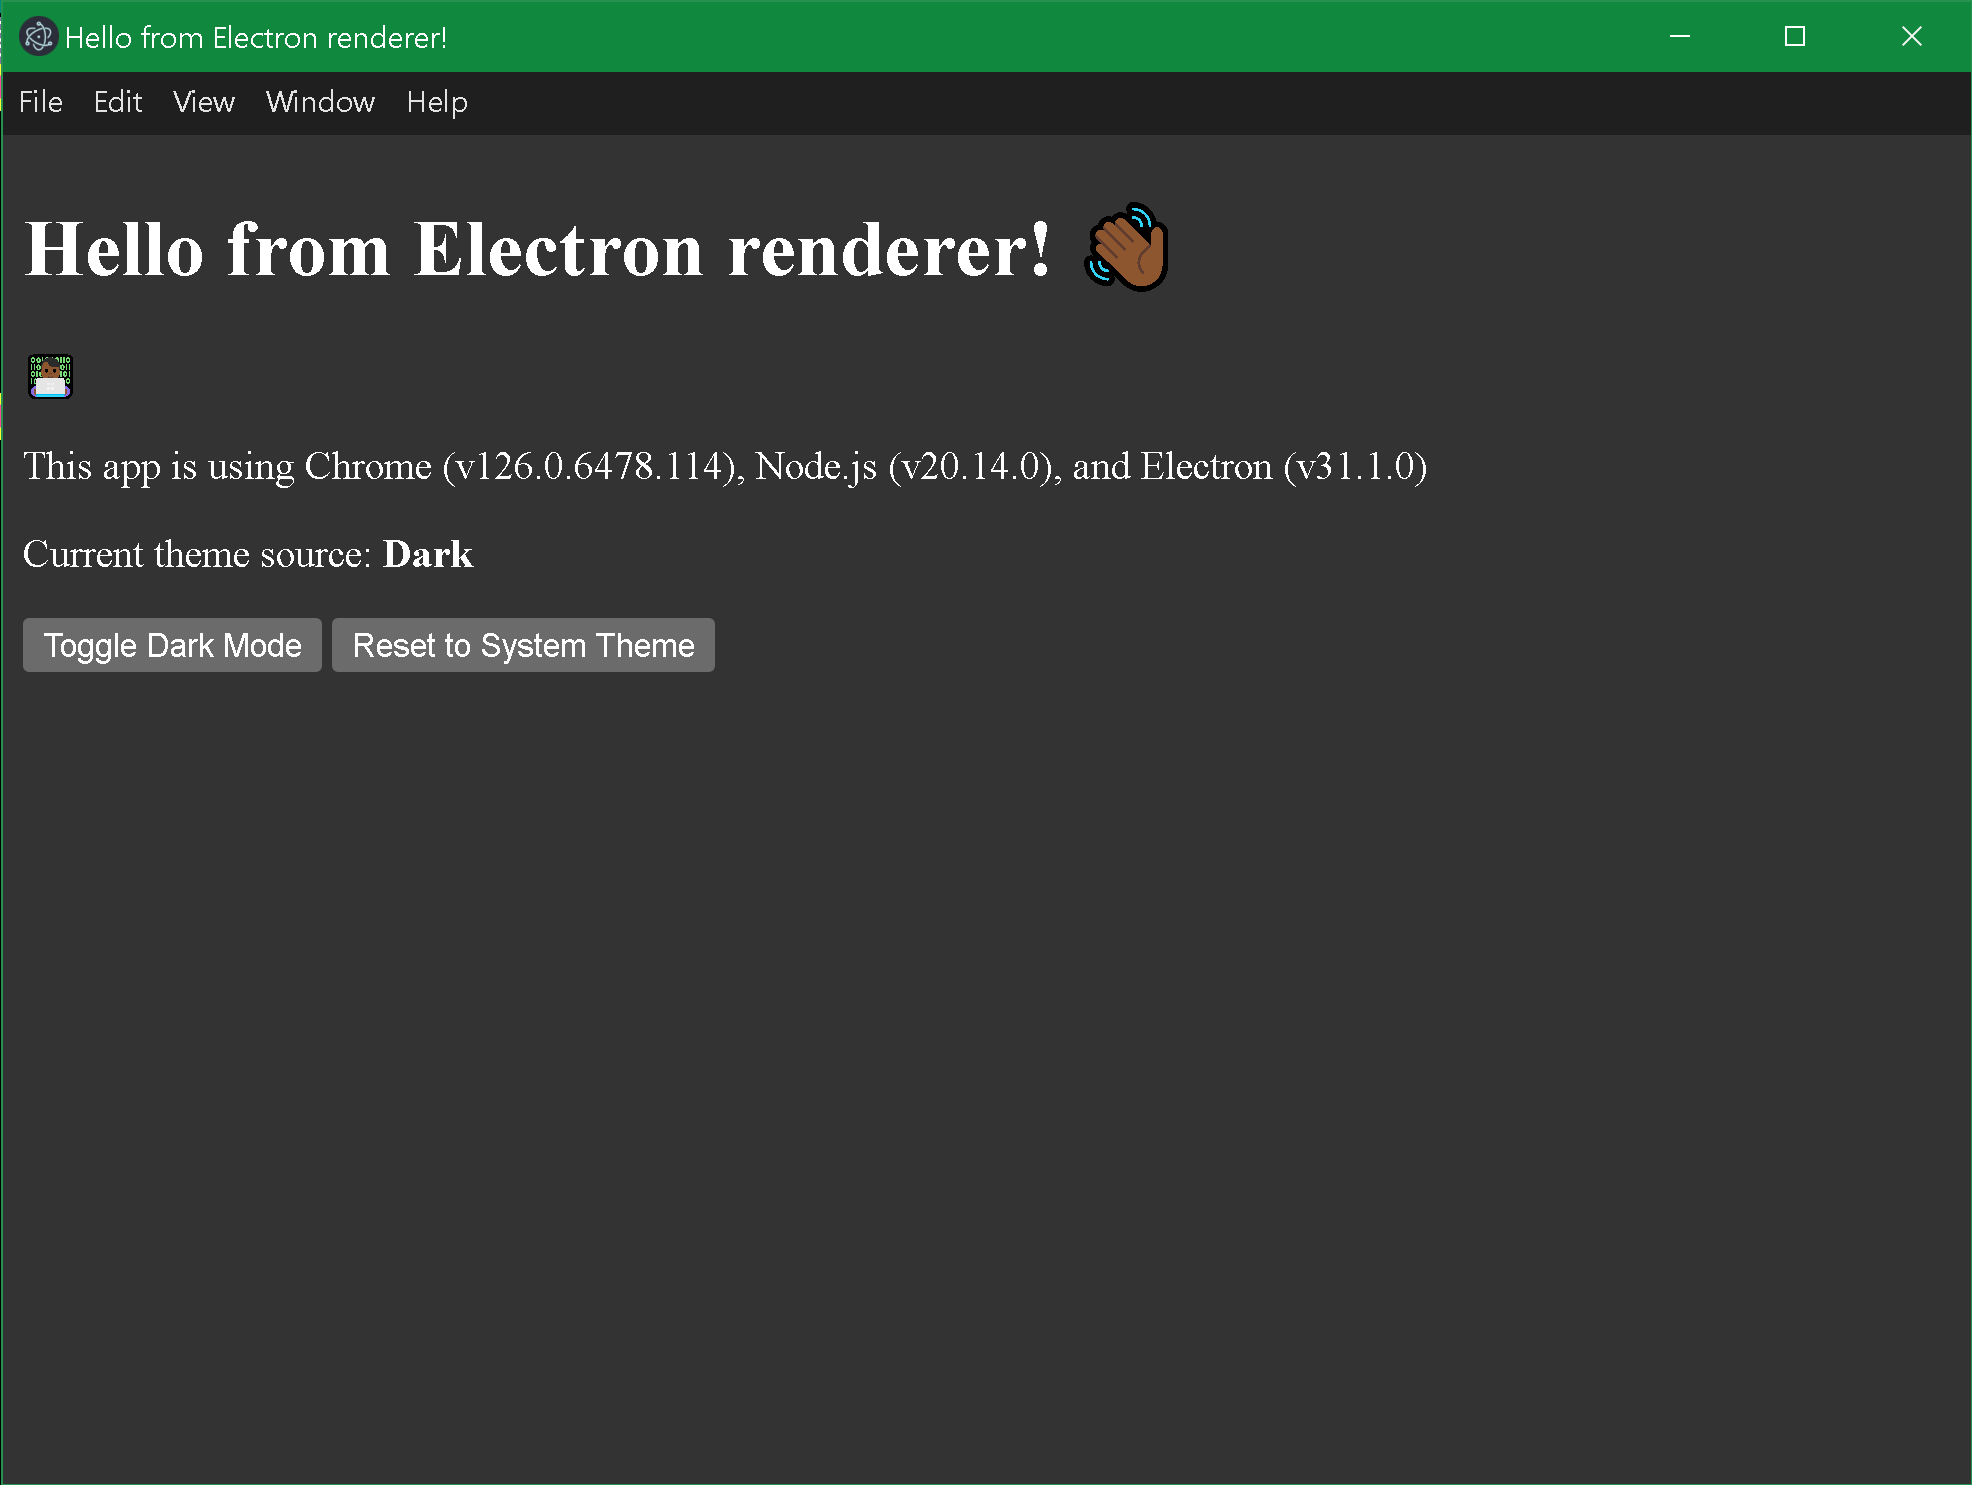Click the Electron app icon in title bar

(38, 37)
